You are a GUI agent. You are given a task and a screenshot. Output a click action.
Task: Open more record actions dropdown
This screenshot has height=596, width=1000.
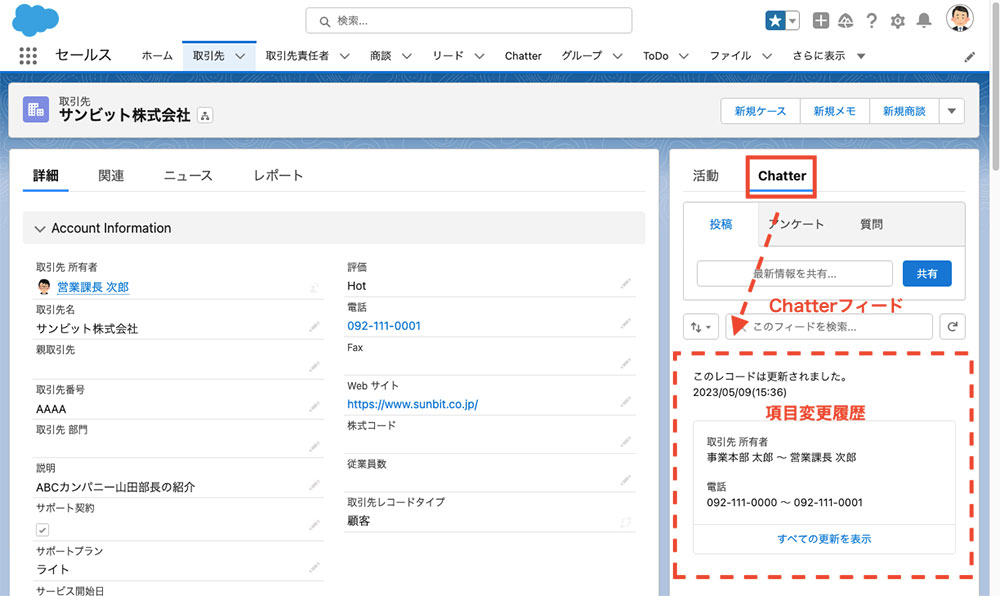pyautogui.click(x=952, y=111)
